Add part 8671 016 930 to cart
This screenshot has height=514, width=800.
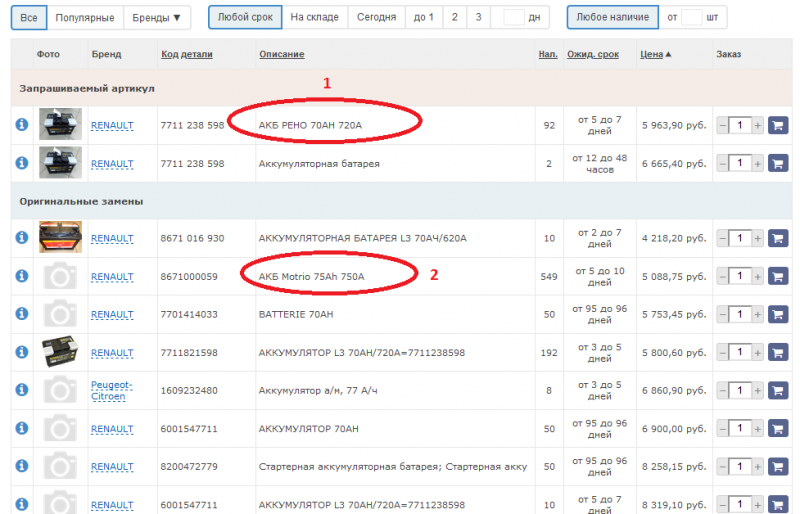[x=778, y=238]
